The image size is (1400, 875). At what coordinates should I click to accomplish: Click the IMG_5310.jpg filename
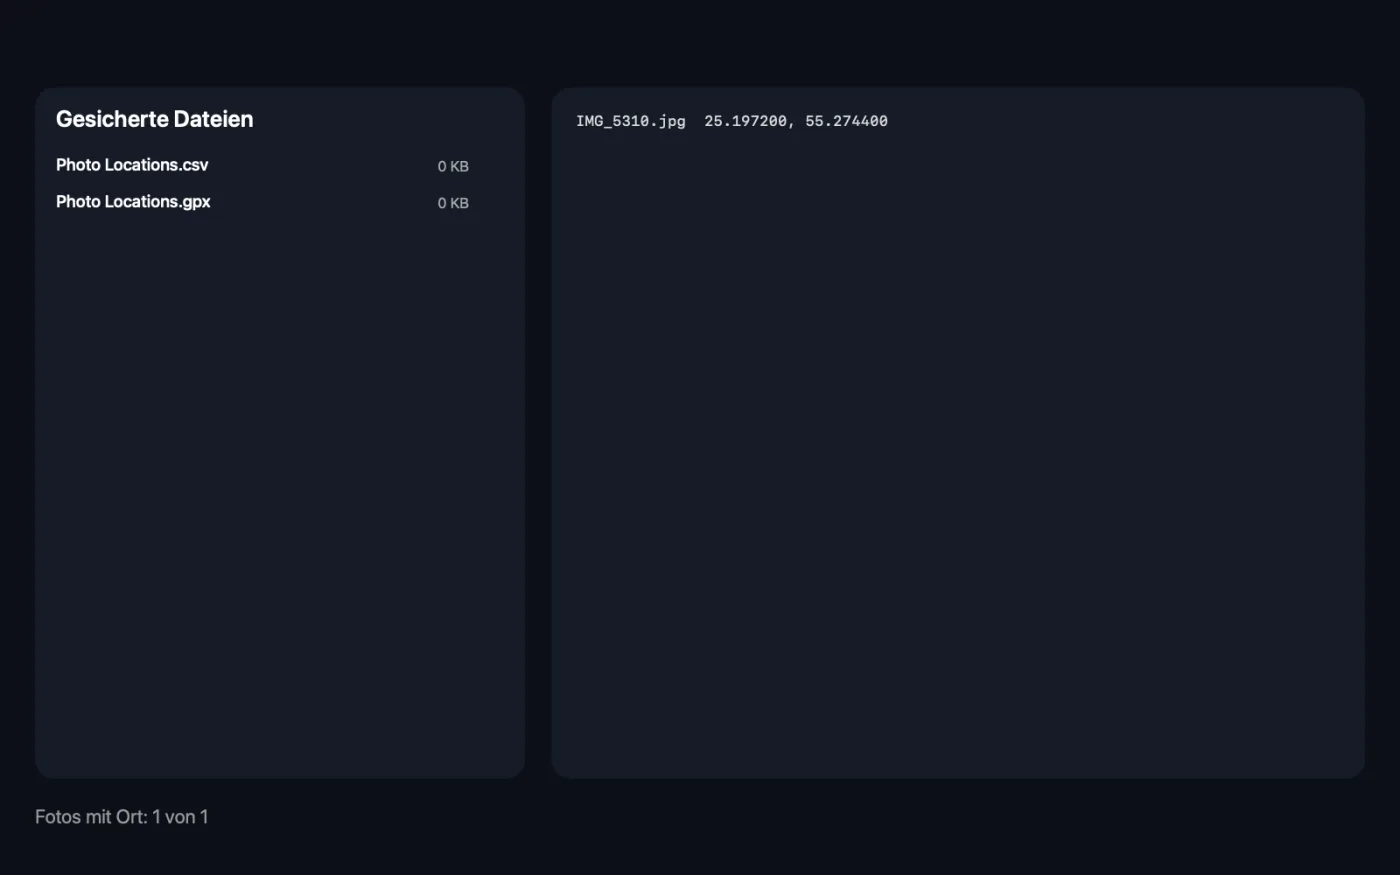click(x=631, y=121)
